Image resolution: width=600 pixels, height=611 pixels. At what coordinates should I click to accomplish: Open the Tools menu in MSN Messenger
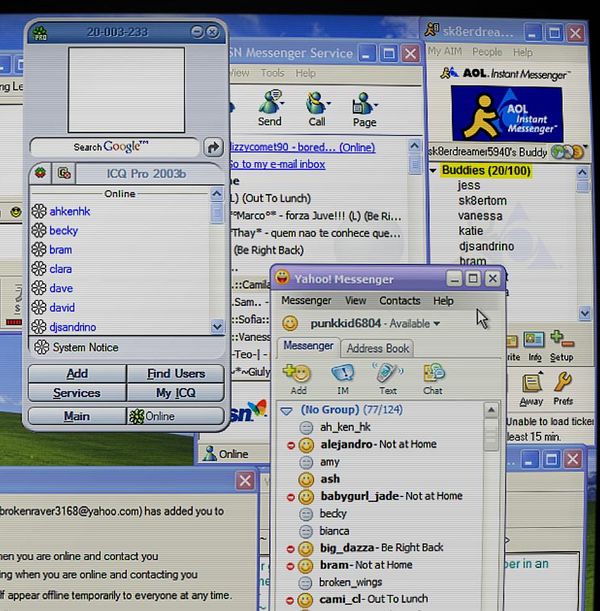[272, 73]
